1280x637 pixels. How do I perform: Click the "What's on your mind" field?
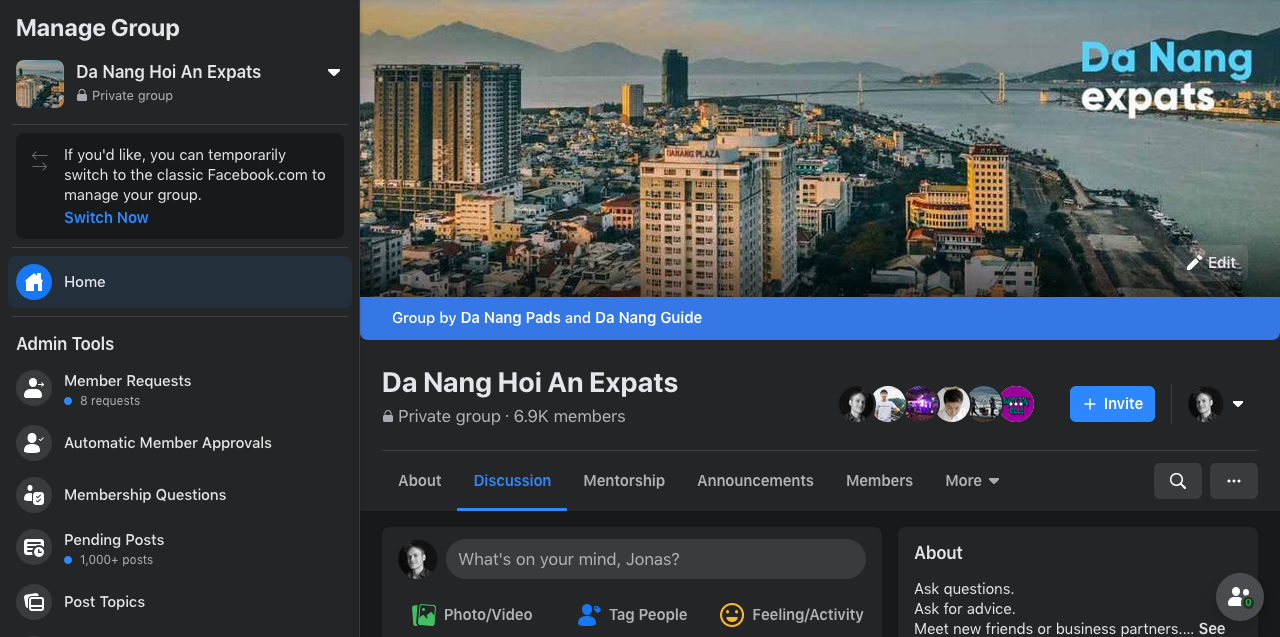[x=655, y=559]
